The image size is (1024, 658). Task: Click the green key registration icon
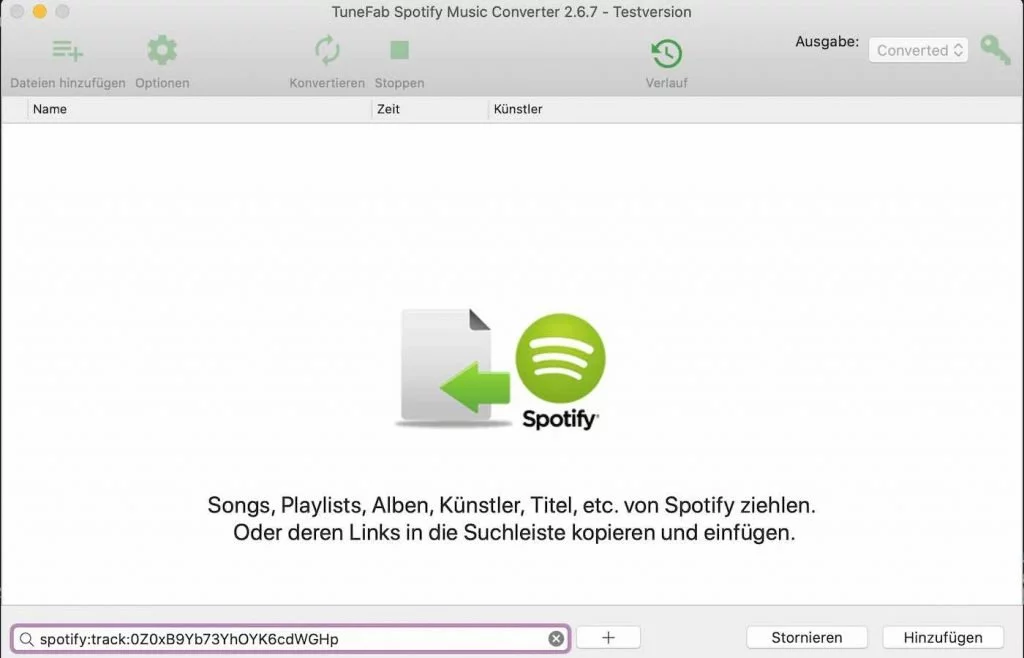tap(995, 50)
